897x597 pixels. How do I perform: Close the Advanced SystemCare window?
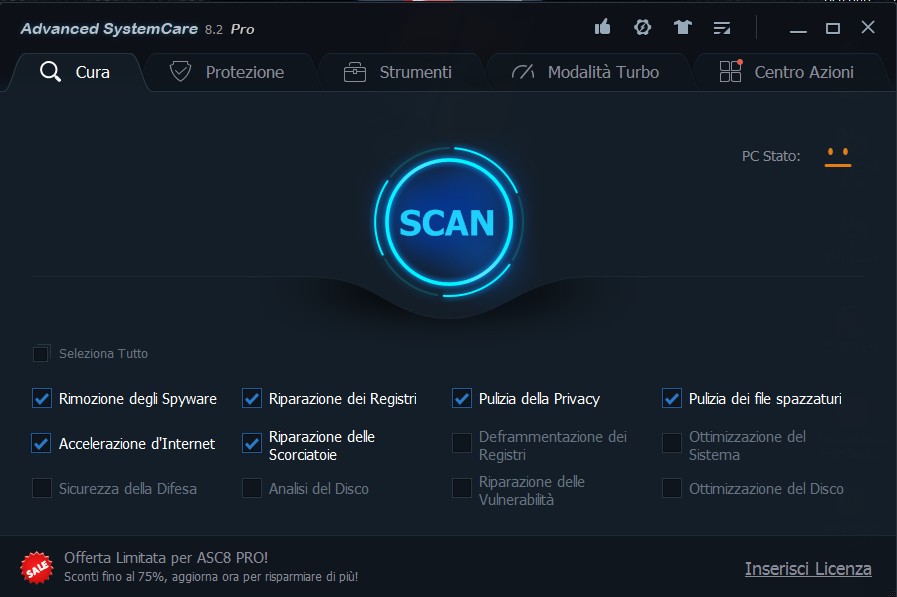point(868,27)
